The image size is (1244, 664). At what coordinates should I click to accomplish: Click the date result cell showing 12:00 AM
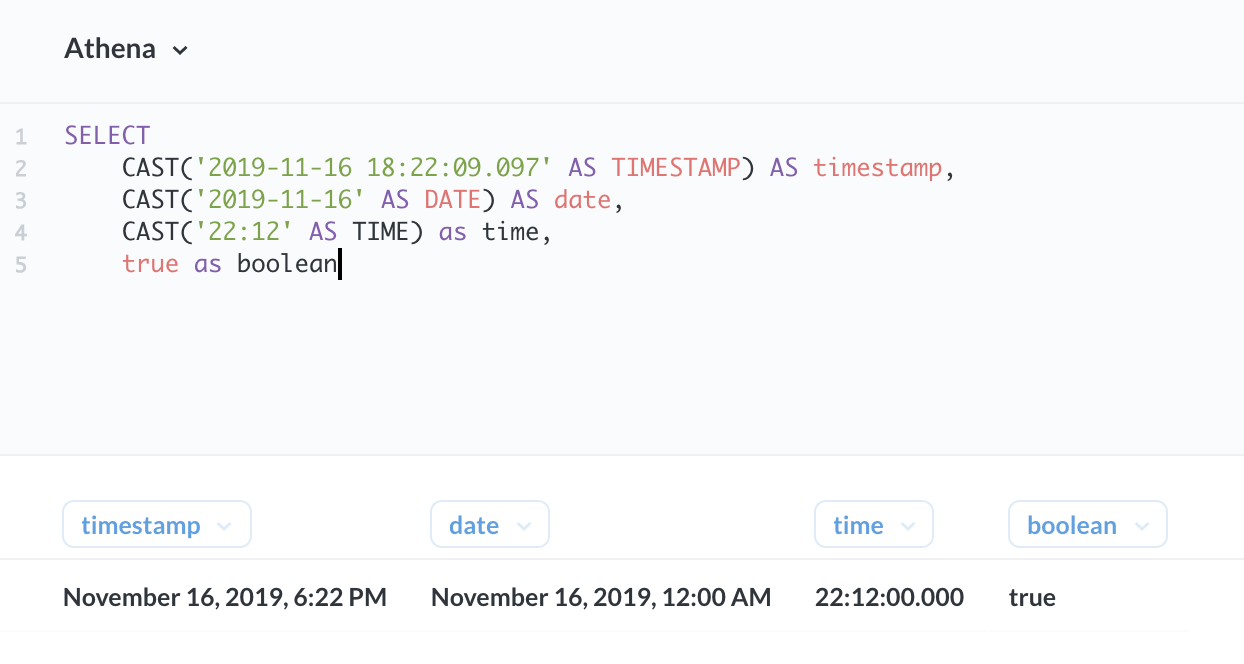600,597
